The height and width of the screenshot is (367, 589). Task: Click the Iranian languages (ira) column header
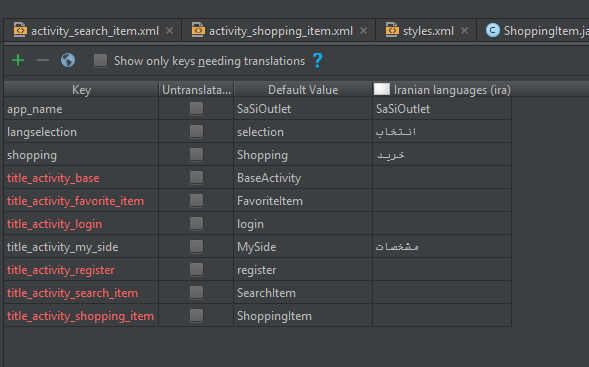tap(442, 90)
